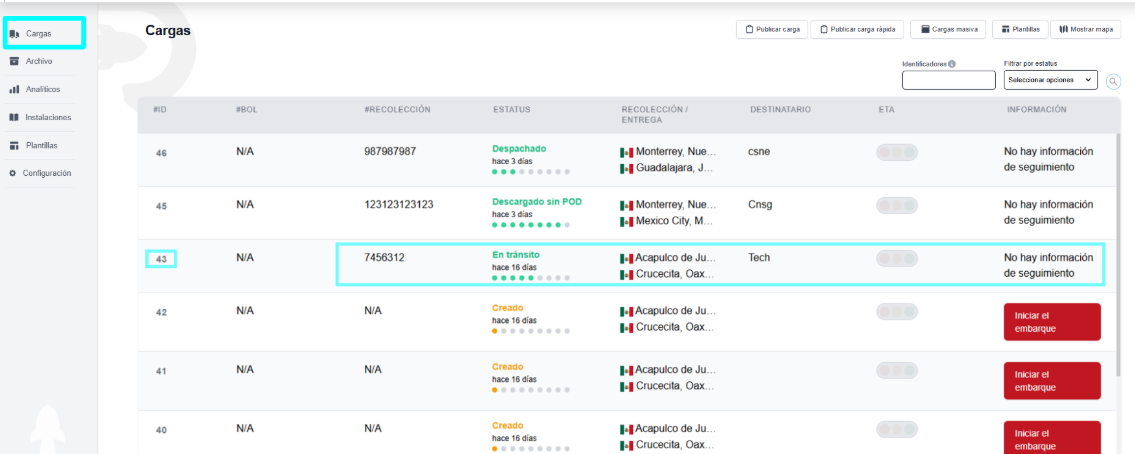This screenshot has width=1135, height=454.
Task: Go to the Analíticos sidebar section
Action: (43, 89)
